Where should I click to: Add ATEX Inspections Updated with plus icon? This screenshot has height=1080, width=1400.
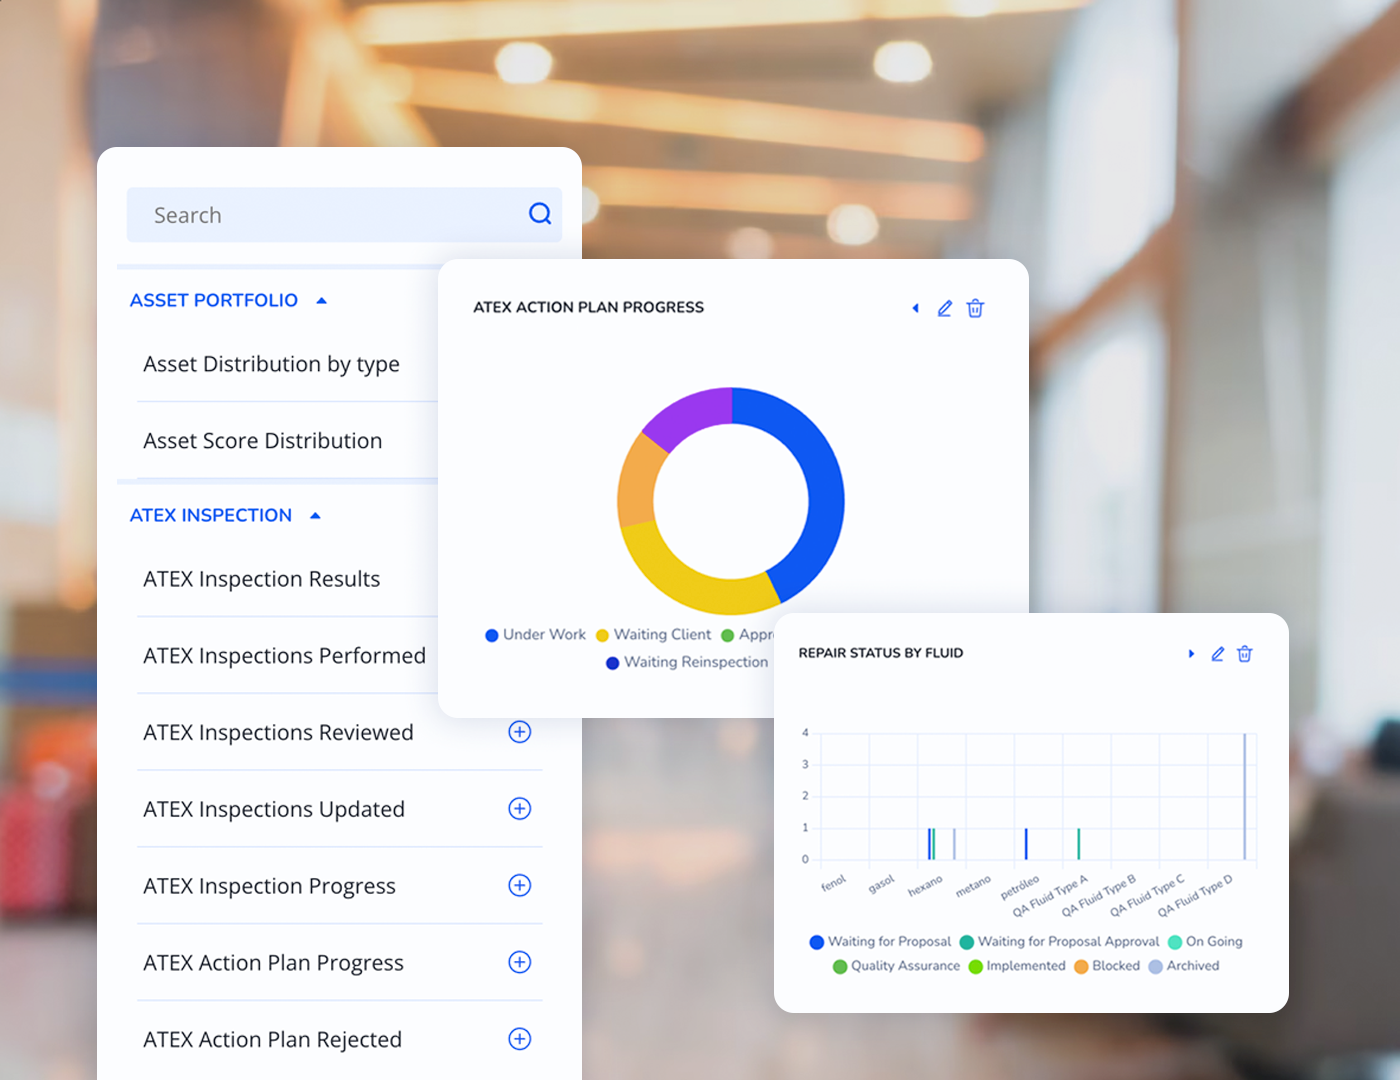(x=520, y=809)
